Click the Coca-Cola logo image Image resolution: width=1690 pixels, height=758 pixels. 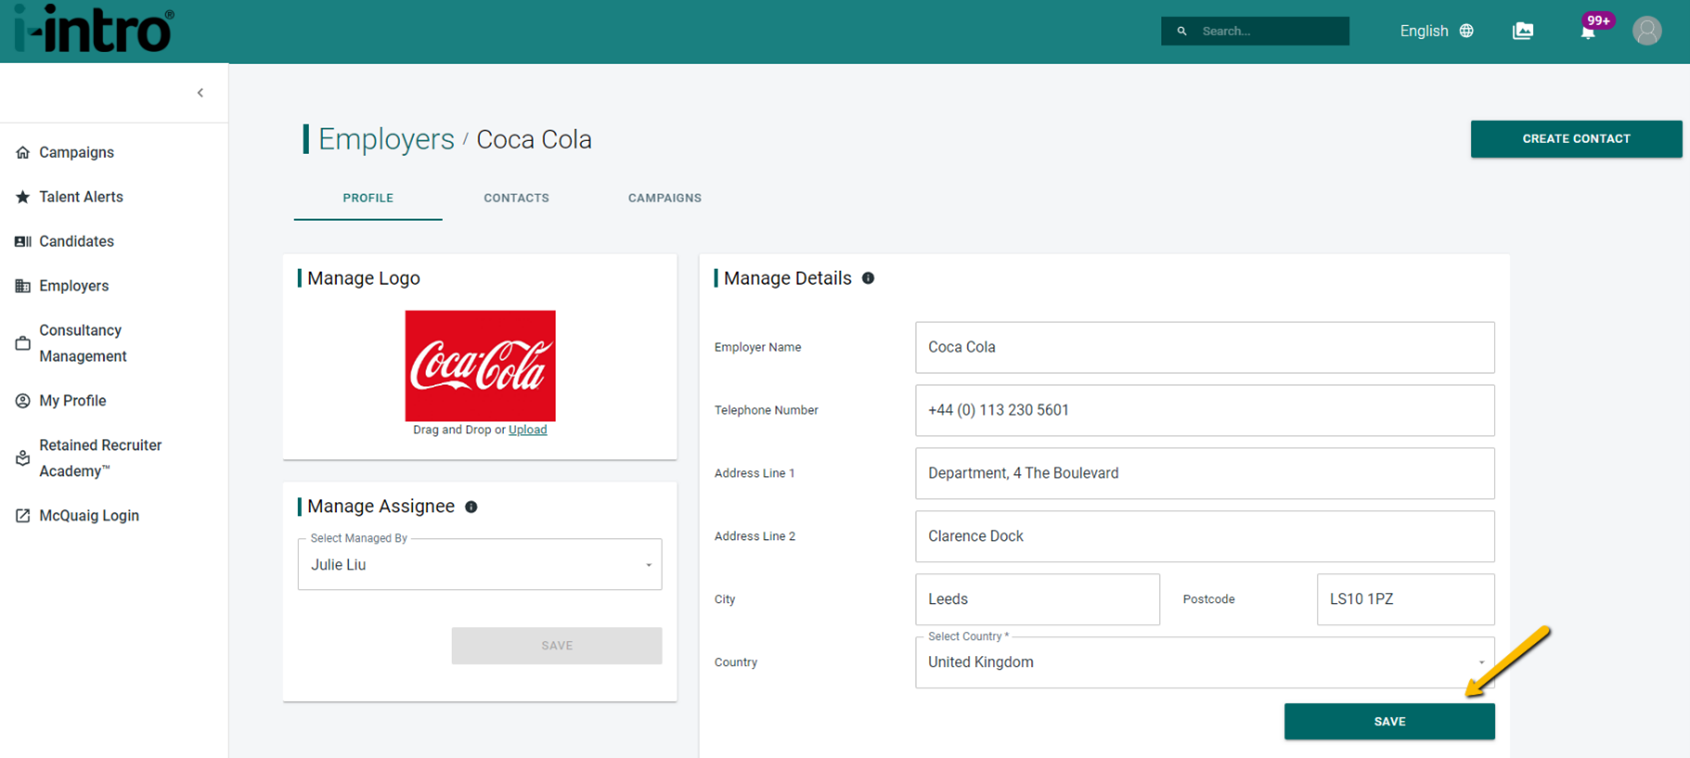pos(480,365)
